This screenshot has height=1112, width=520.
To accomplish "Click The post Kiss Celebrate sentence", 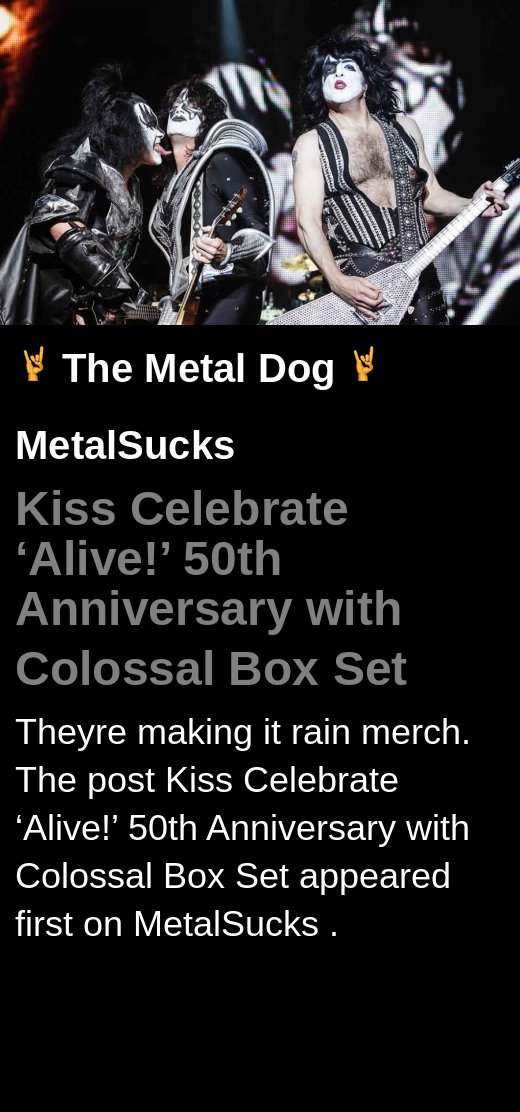I will tap(206, 780).
